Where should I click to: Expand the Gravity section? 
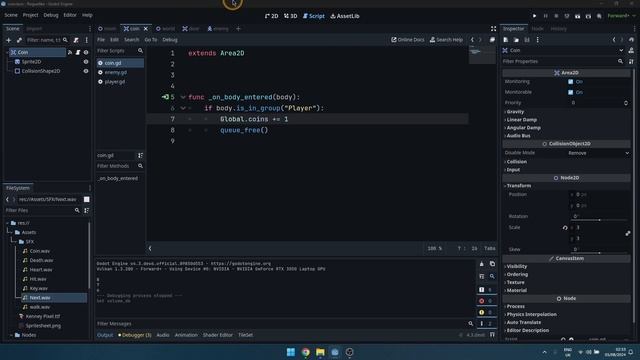point(515,111)
